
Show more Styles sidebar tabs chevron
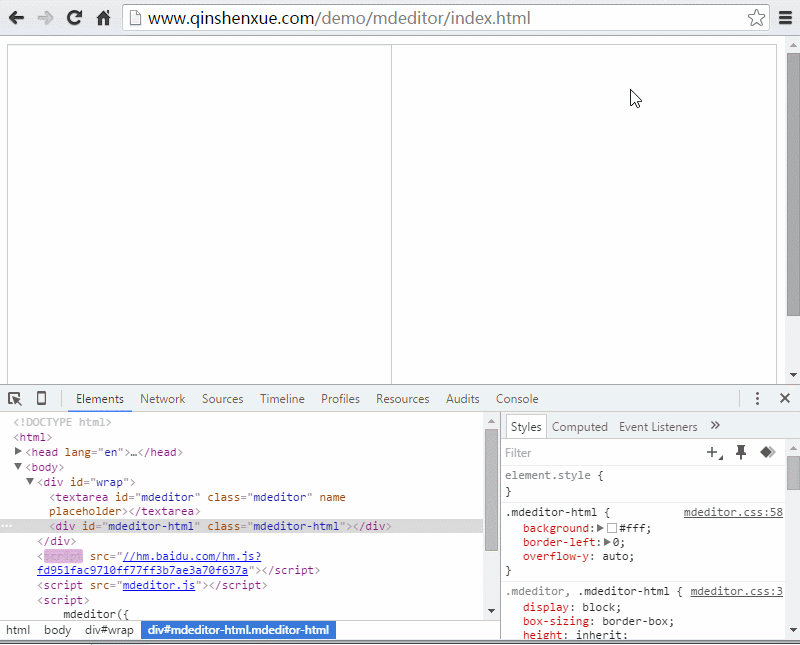pyautogui.click(x=715, y=426)
